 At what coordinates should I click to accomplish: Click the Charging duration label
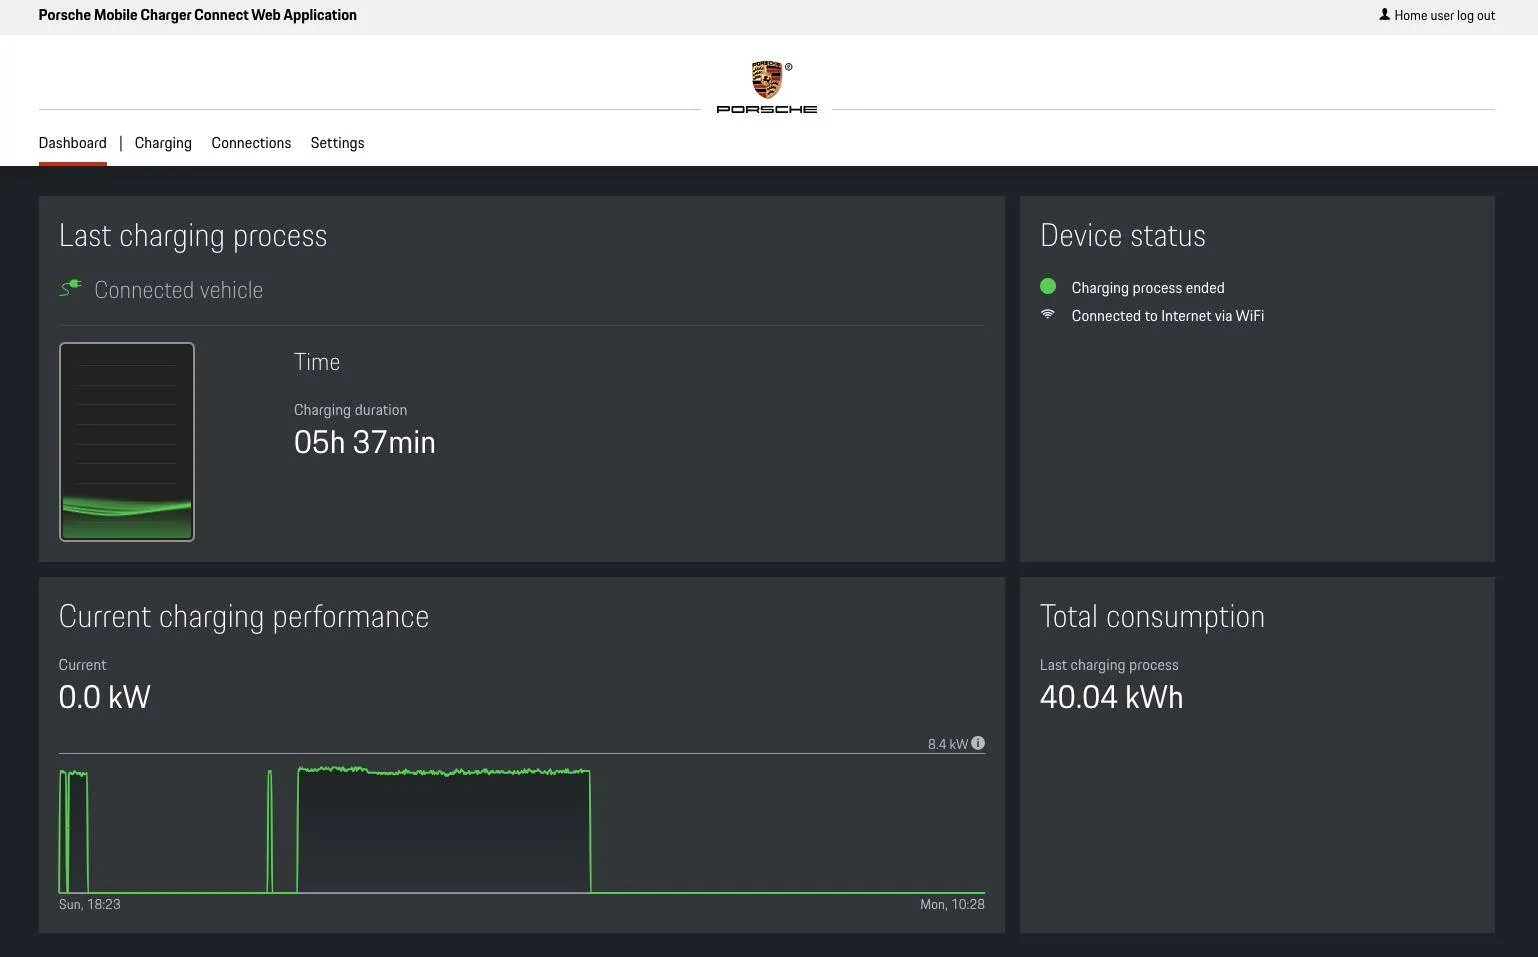pyautogui.click(x=350, y=410)
